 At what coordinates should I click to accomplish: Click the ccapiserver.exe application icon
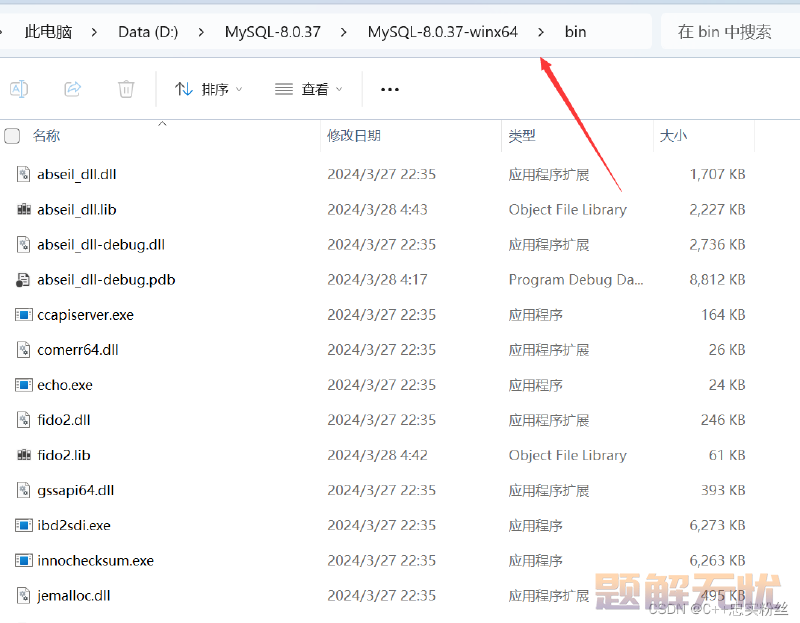(23, 315)
